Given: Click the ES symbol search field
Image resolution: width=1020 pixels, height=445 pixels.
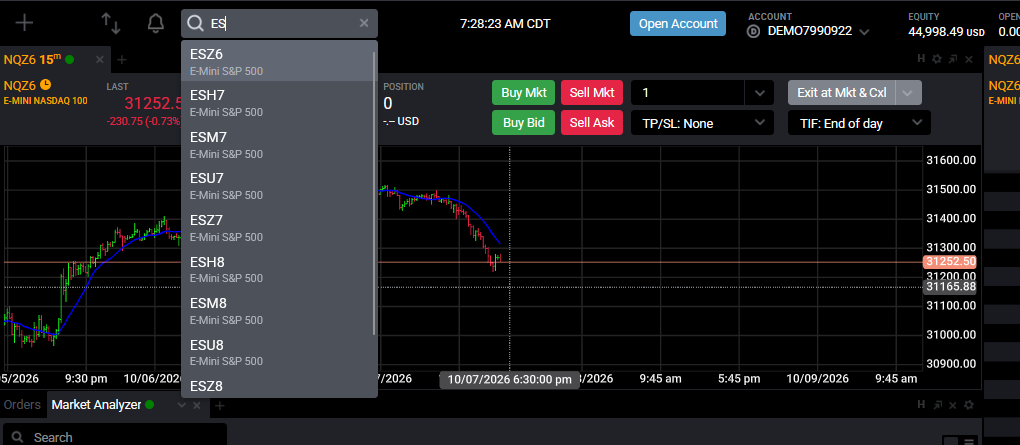Looking at the screenshot, I should [x=279, y=23].
